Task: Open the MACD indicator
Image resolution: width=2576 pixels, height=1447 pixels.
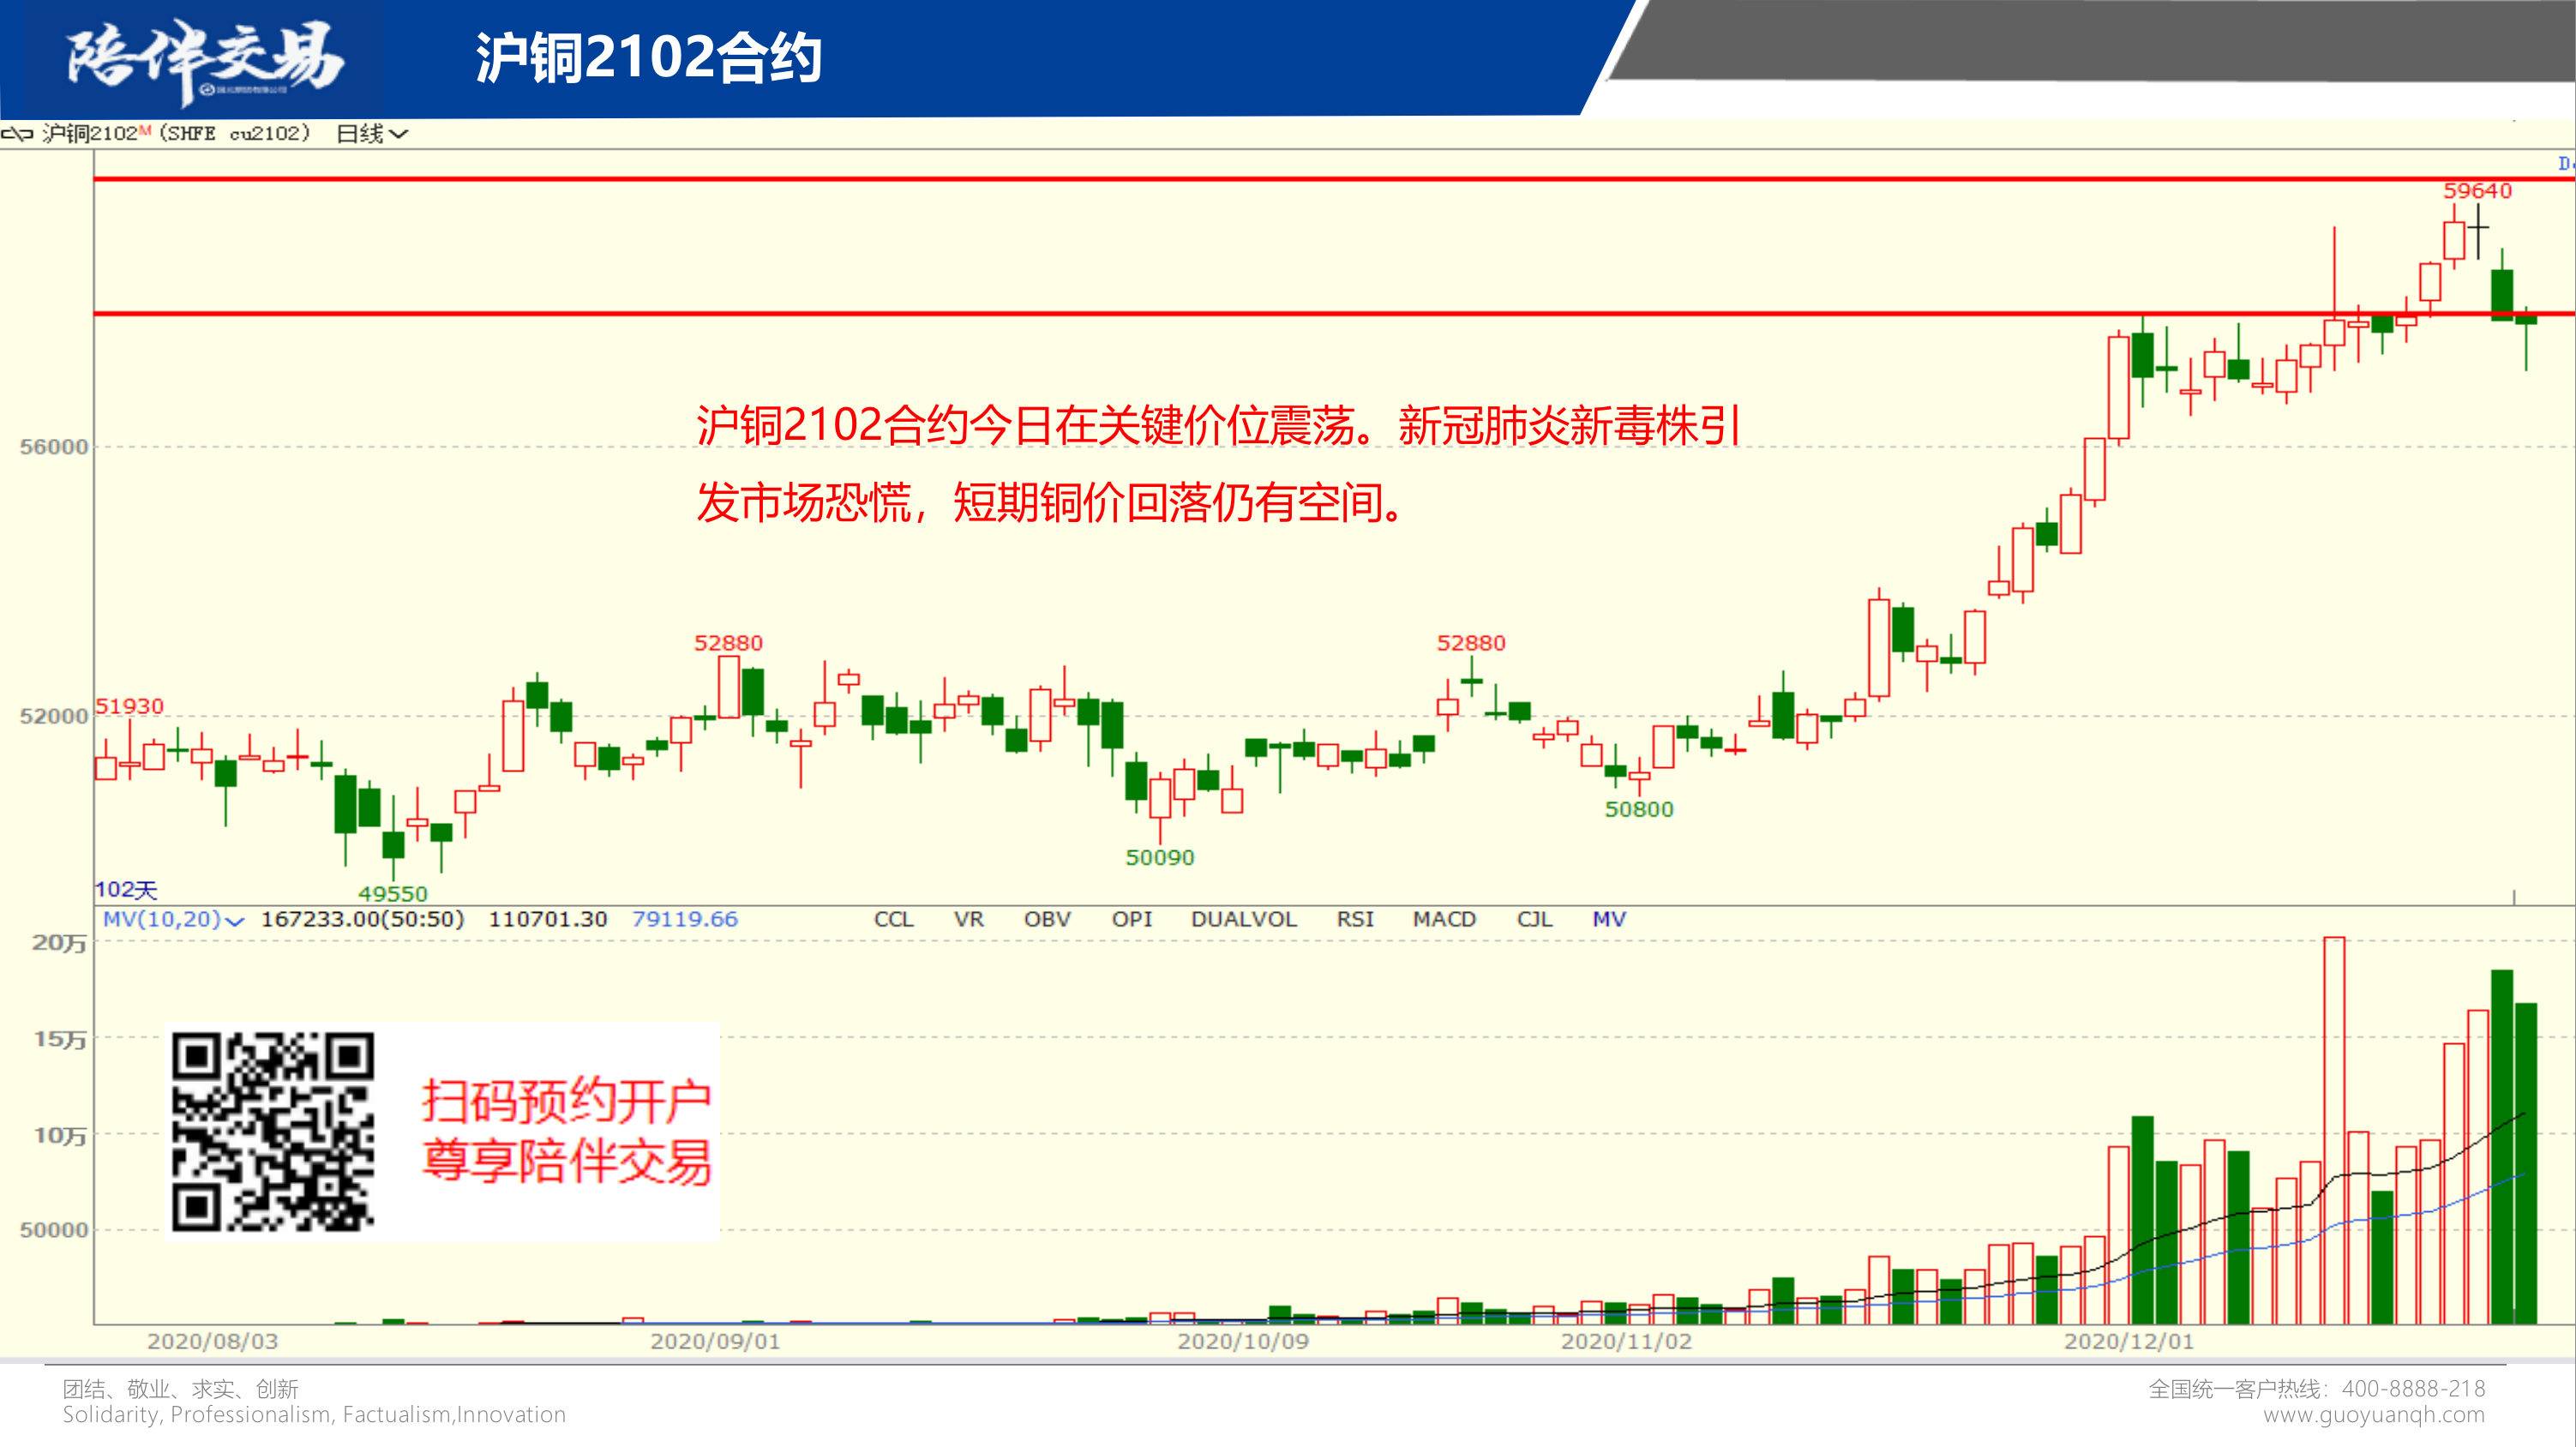Action: pos(1444,919)
